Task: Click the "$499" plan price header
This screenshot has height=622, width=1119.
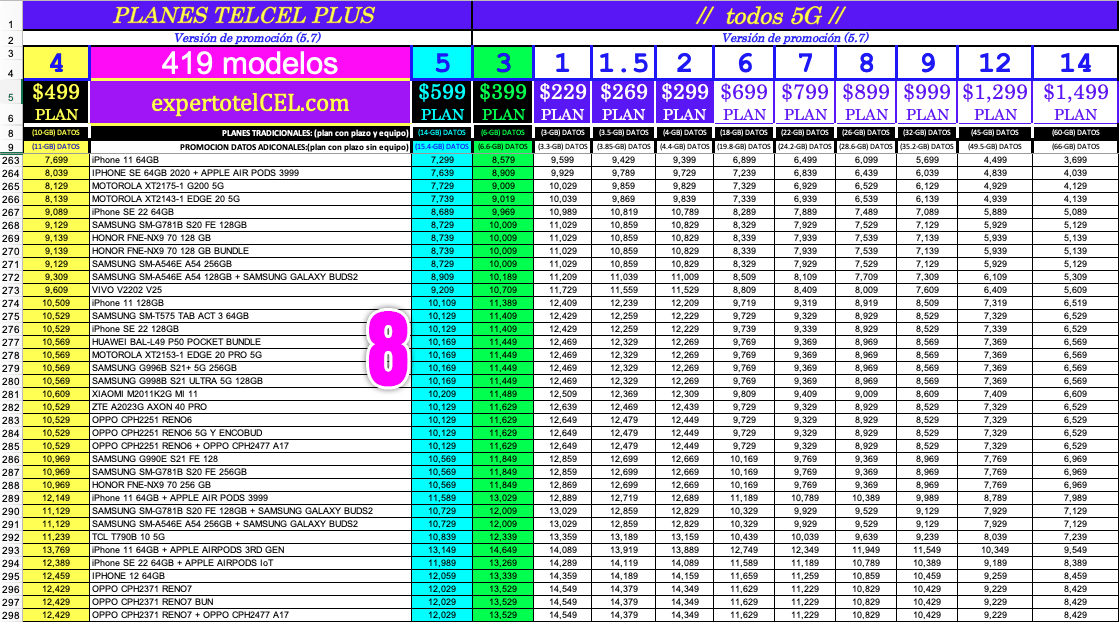Action: click(x=56, y=92)
